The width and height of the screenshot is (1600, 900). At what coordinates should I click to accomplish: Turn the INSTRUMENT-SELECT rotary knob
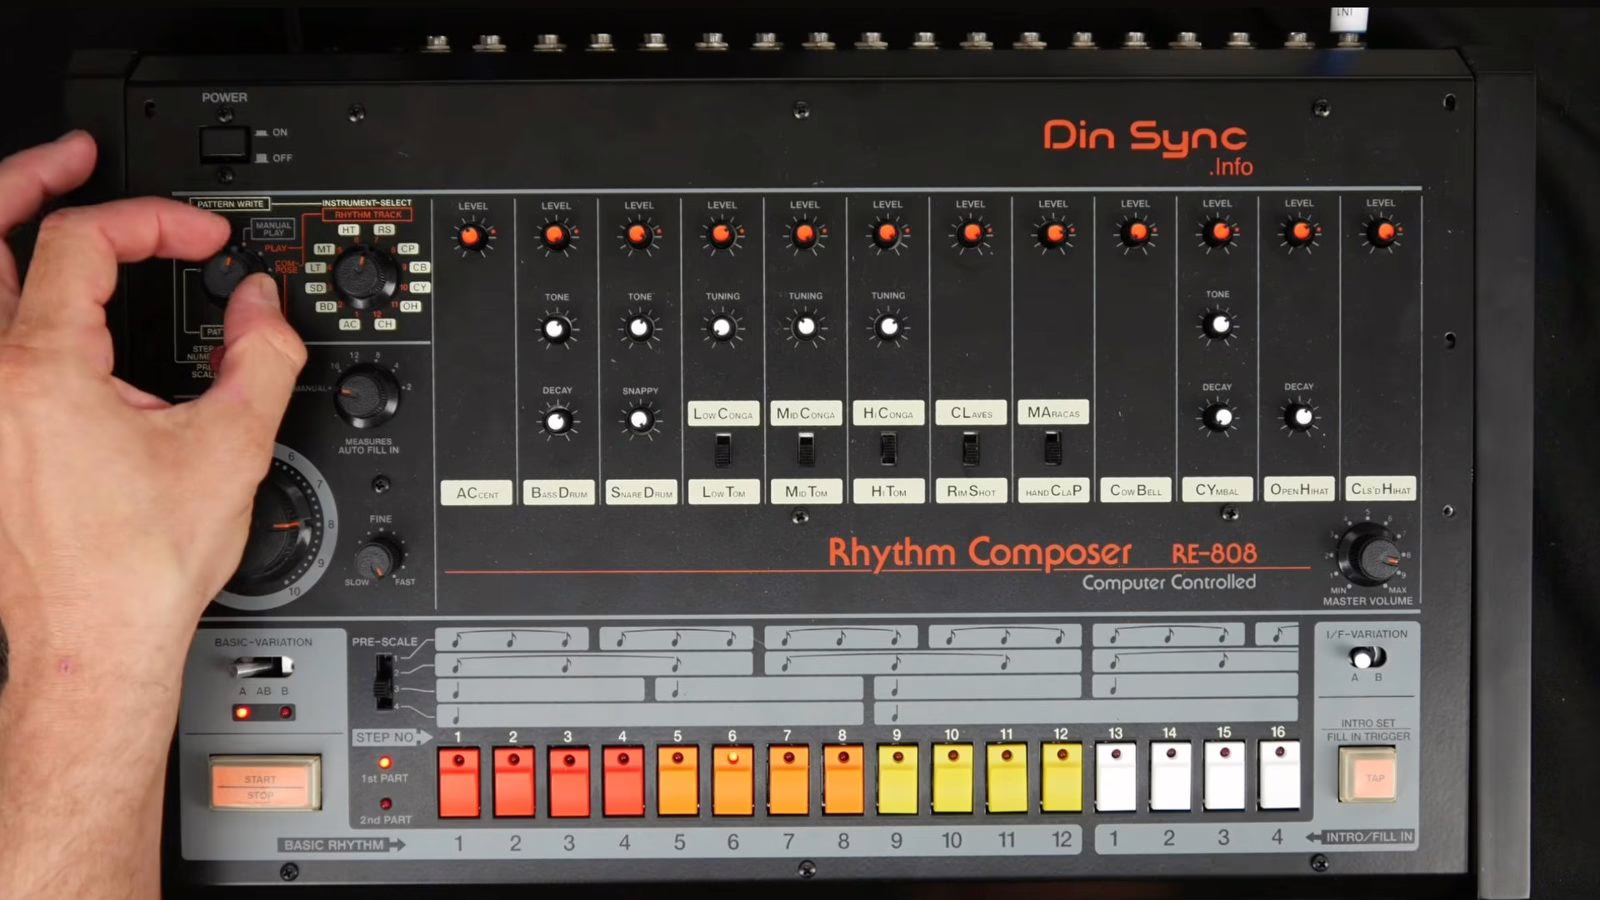364,274
